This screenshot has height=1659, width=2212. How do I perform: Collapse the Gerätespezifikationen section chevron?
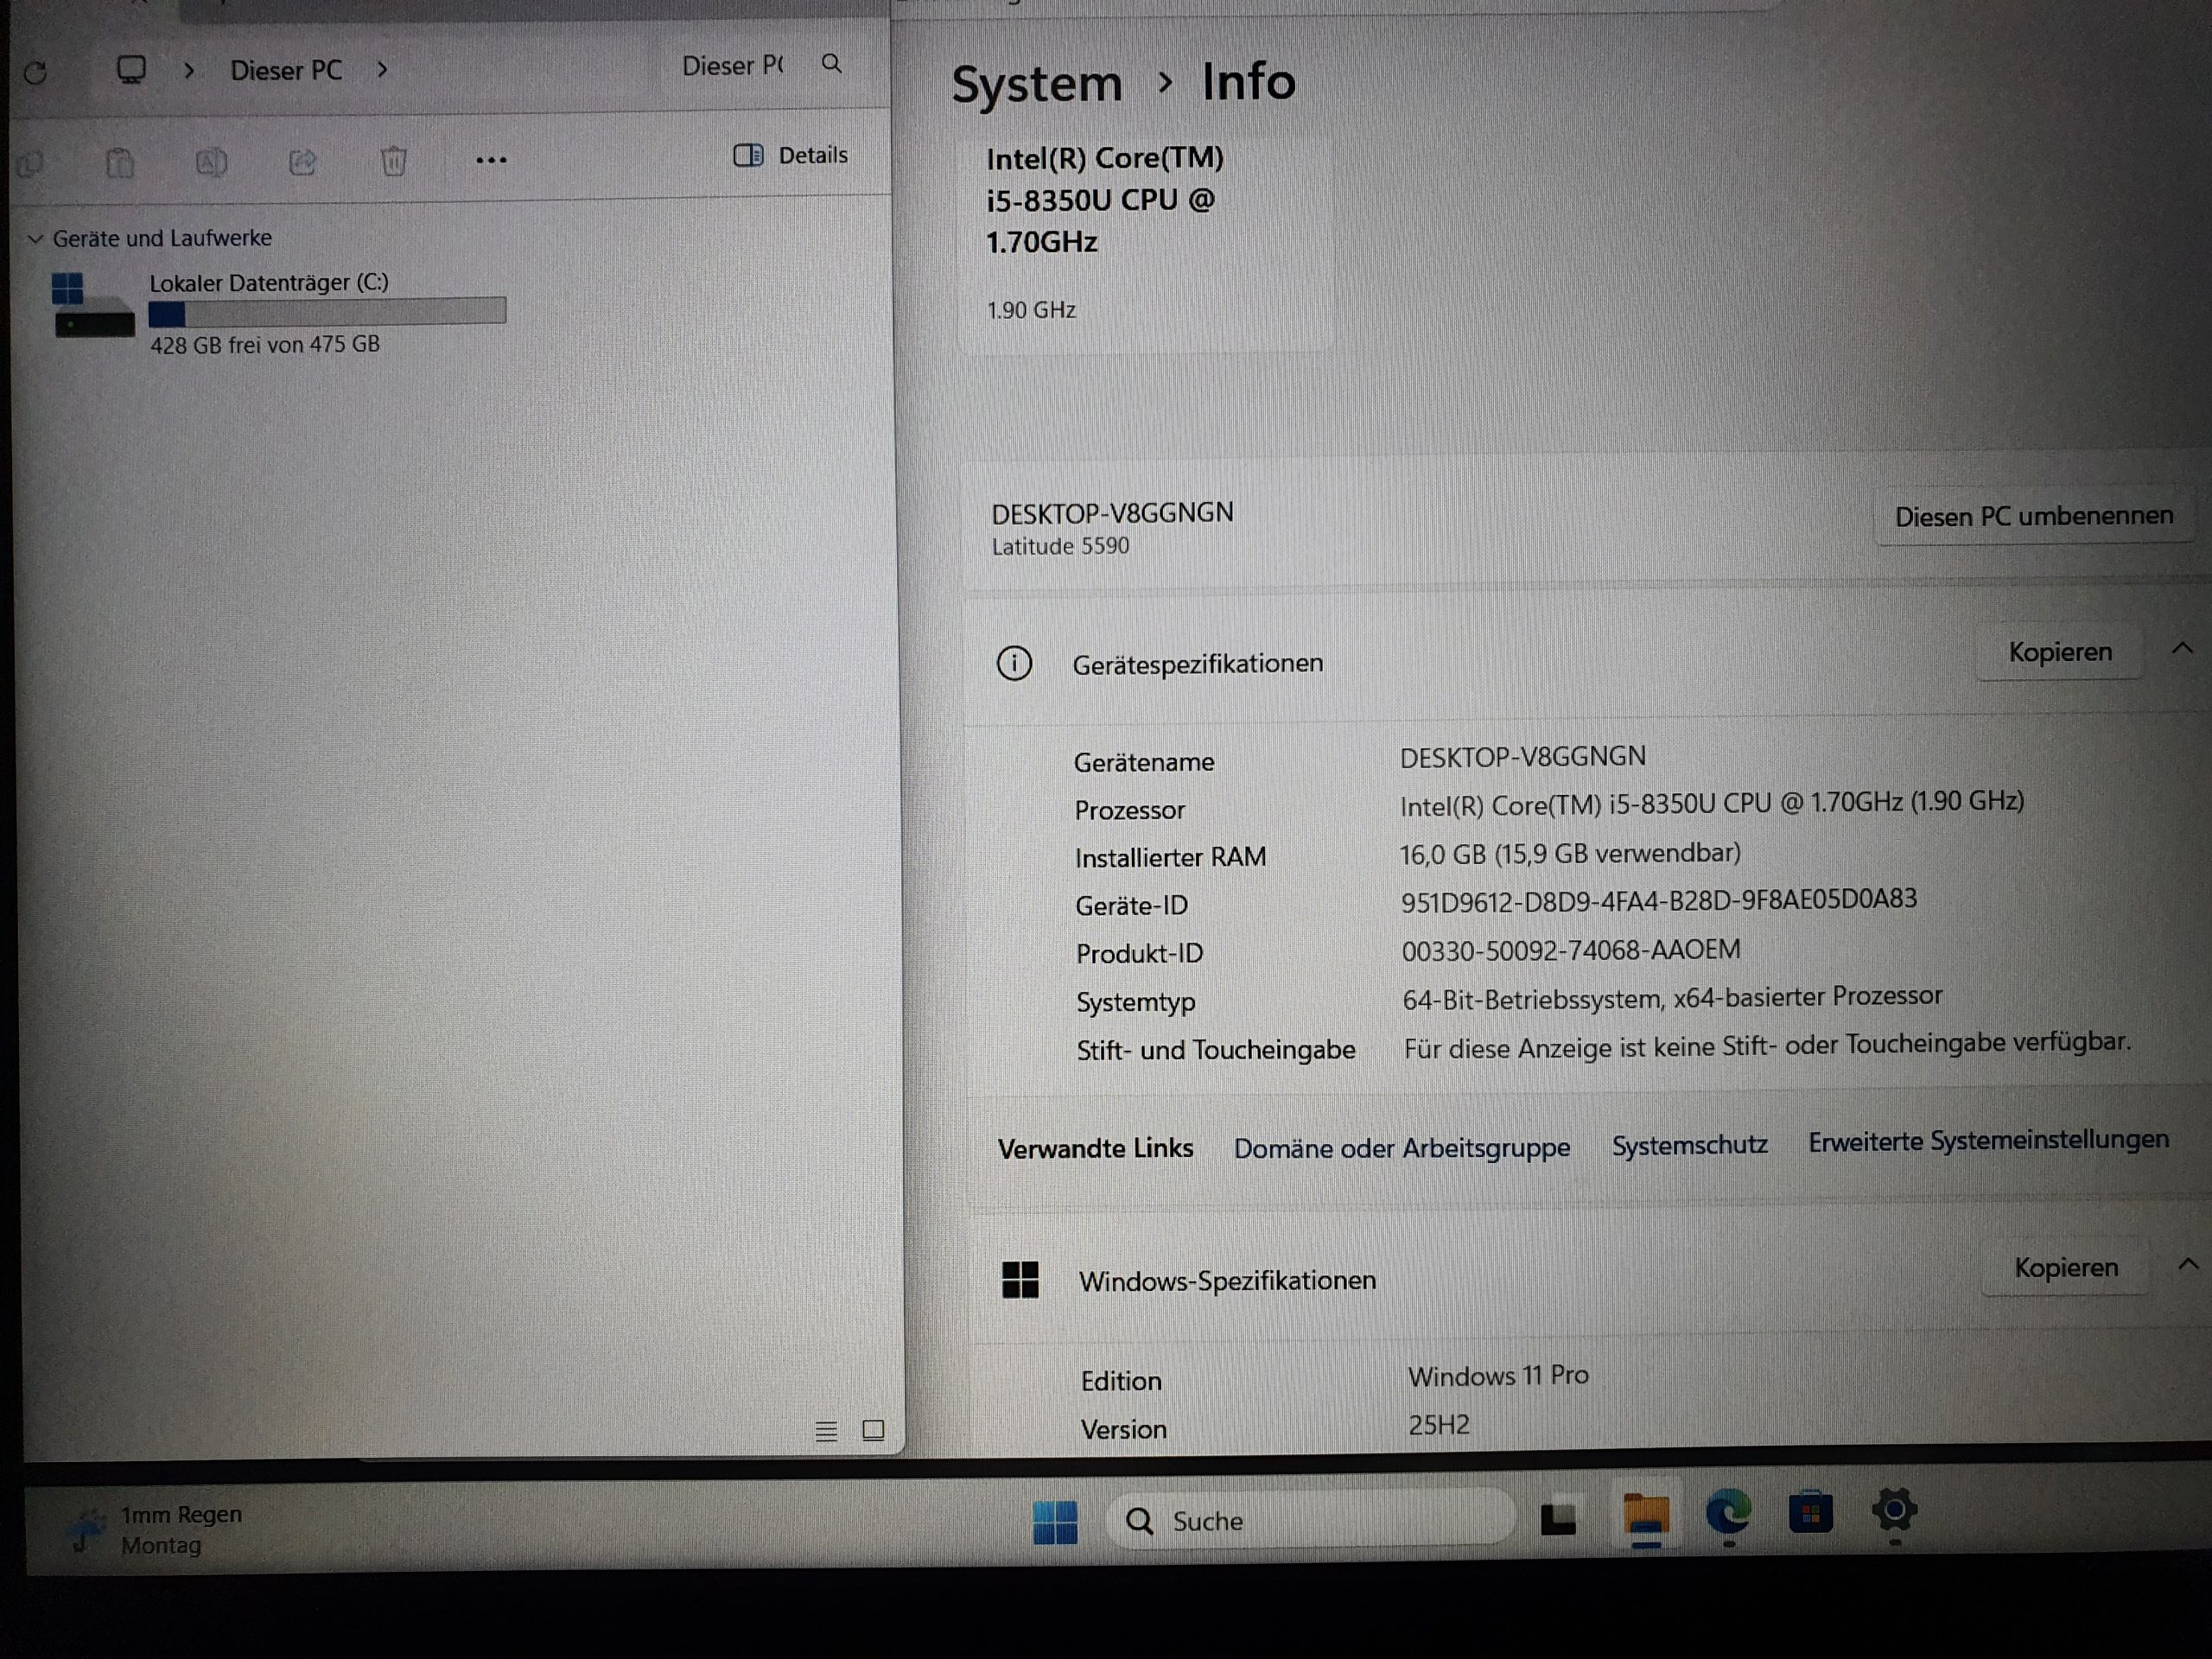[x=2182, y=649]
